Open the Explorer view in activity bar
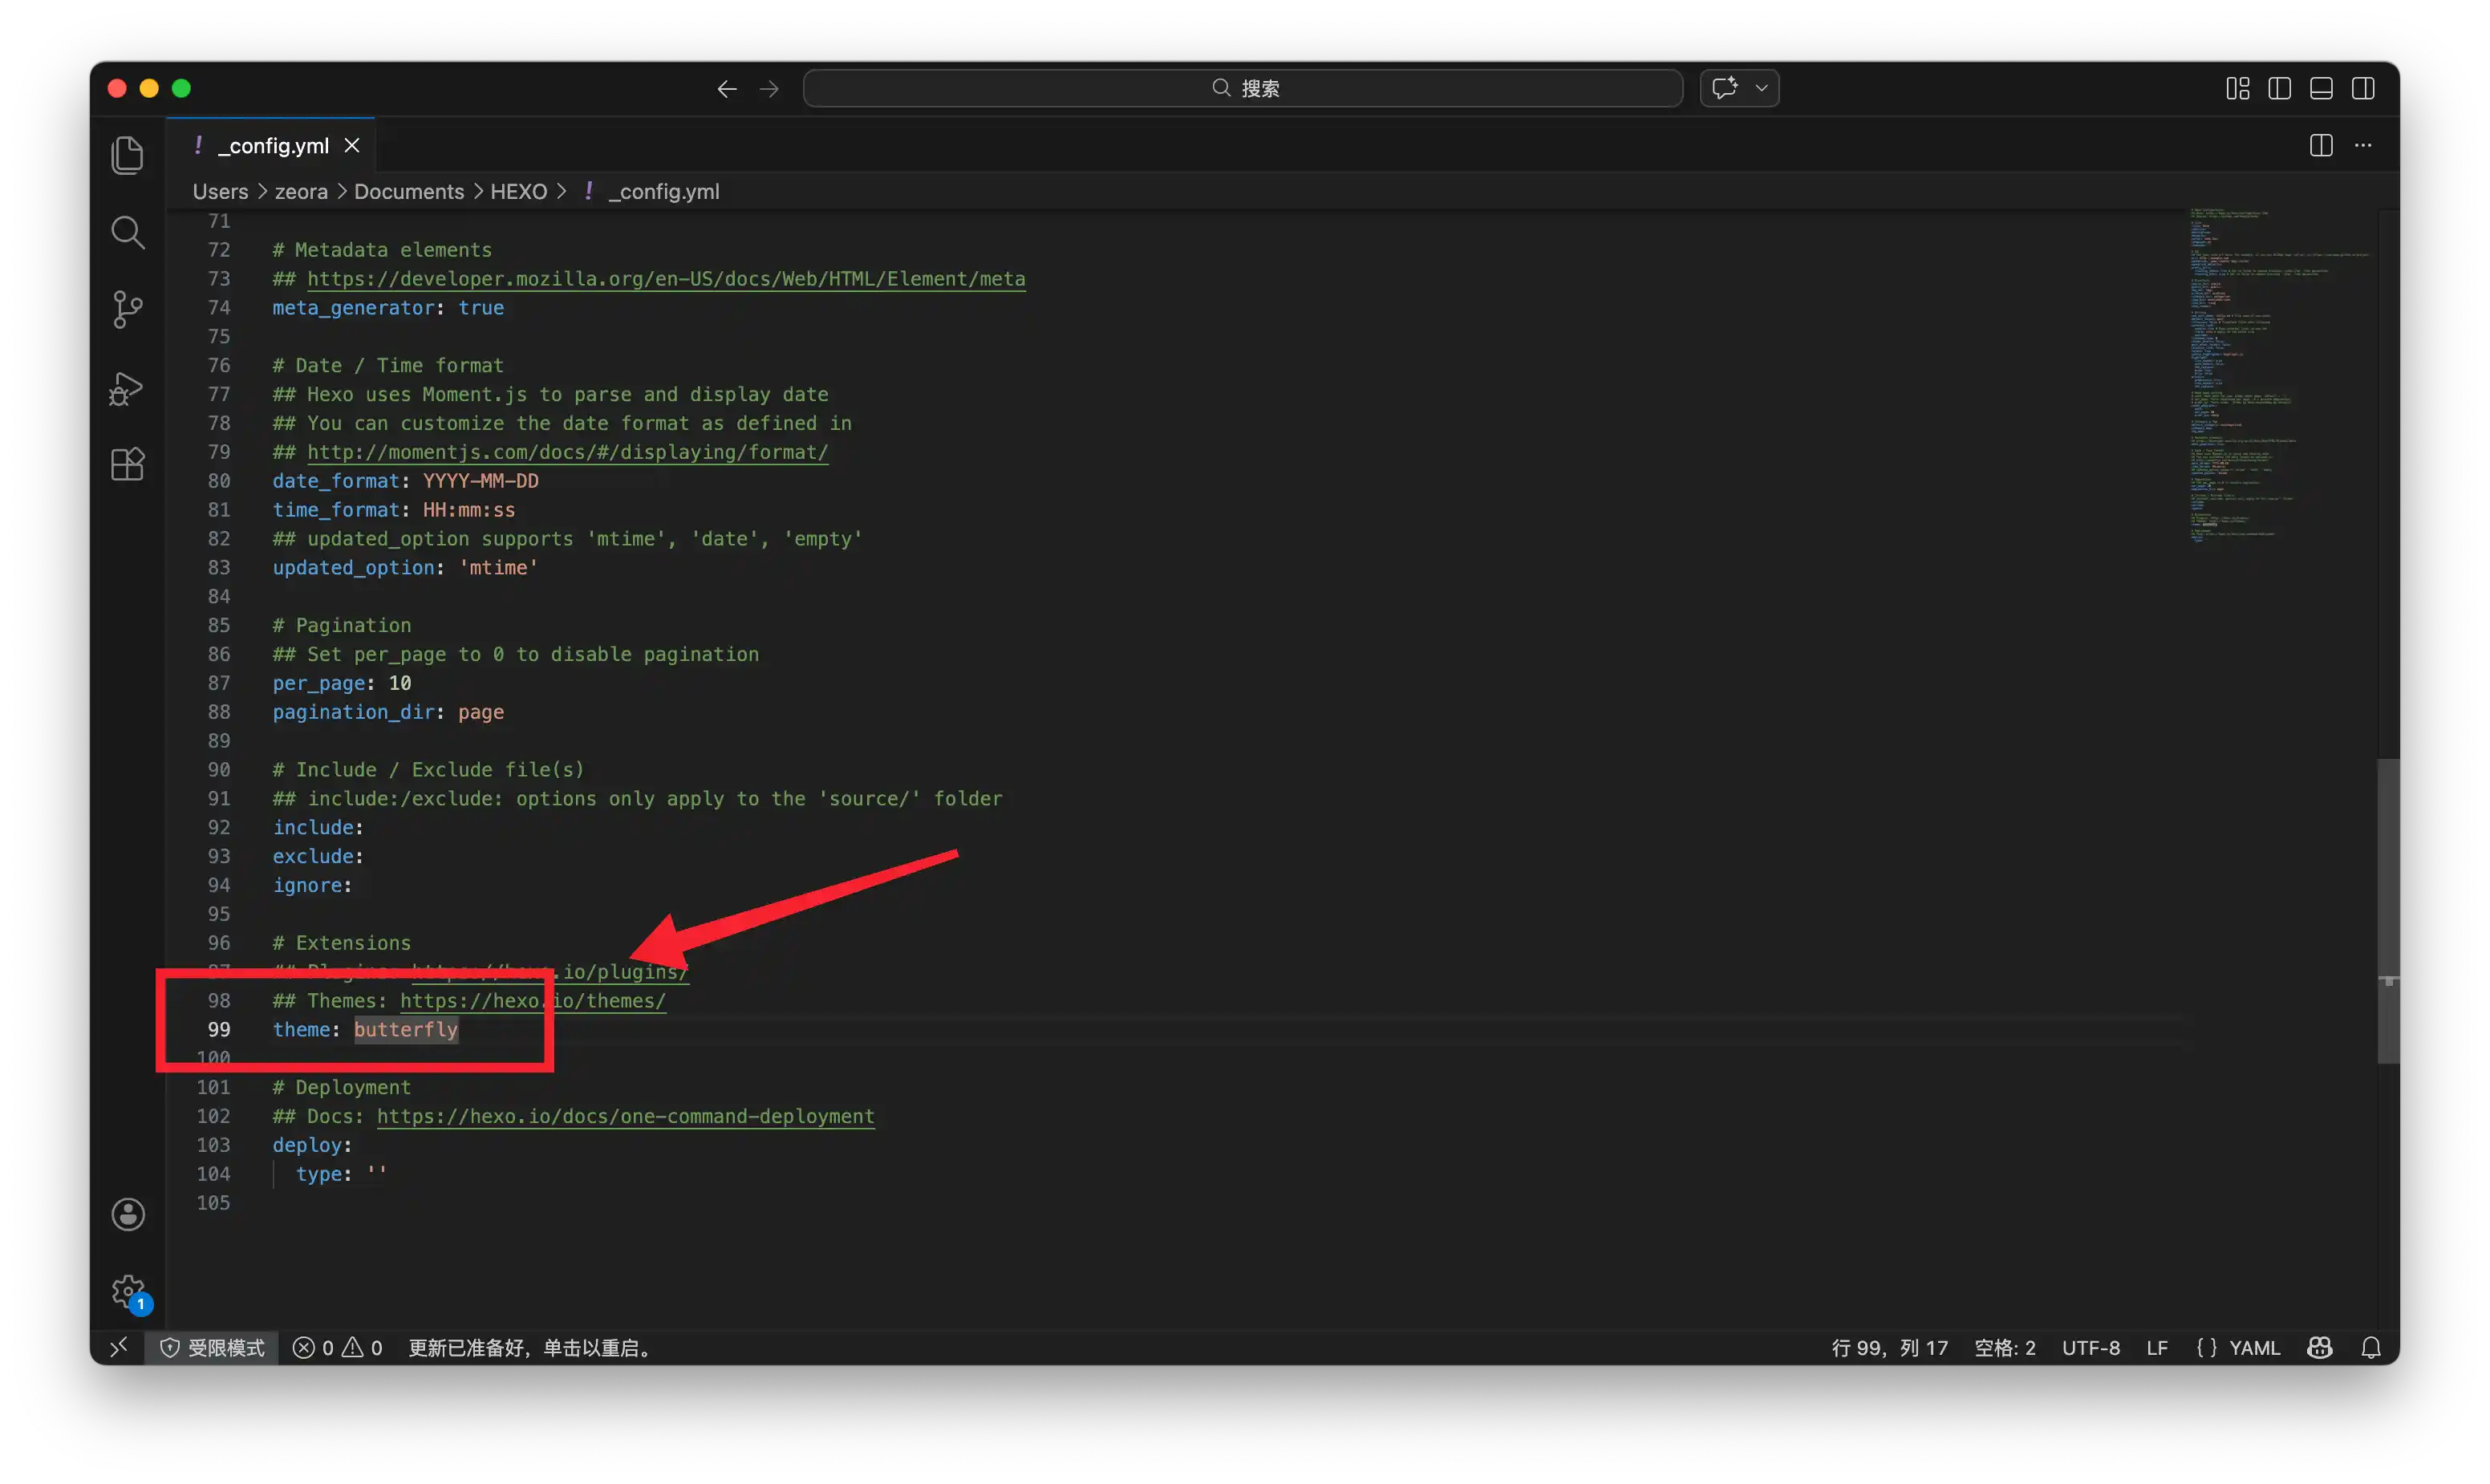Screen dimensions: 2490x1484 pos(127,155)
